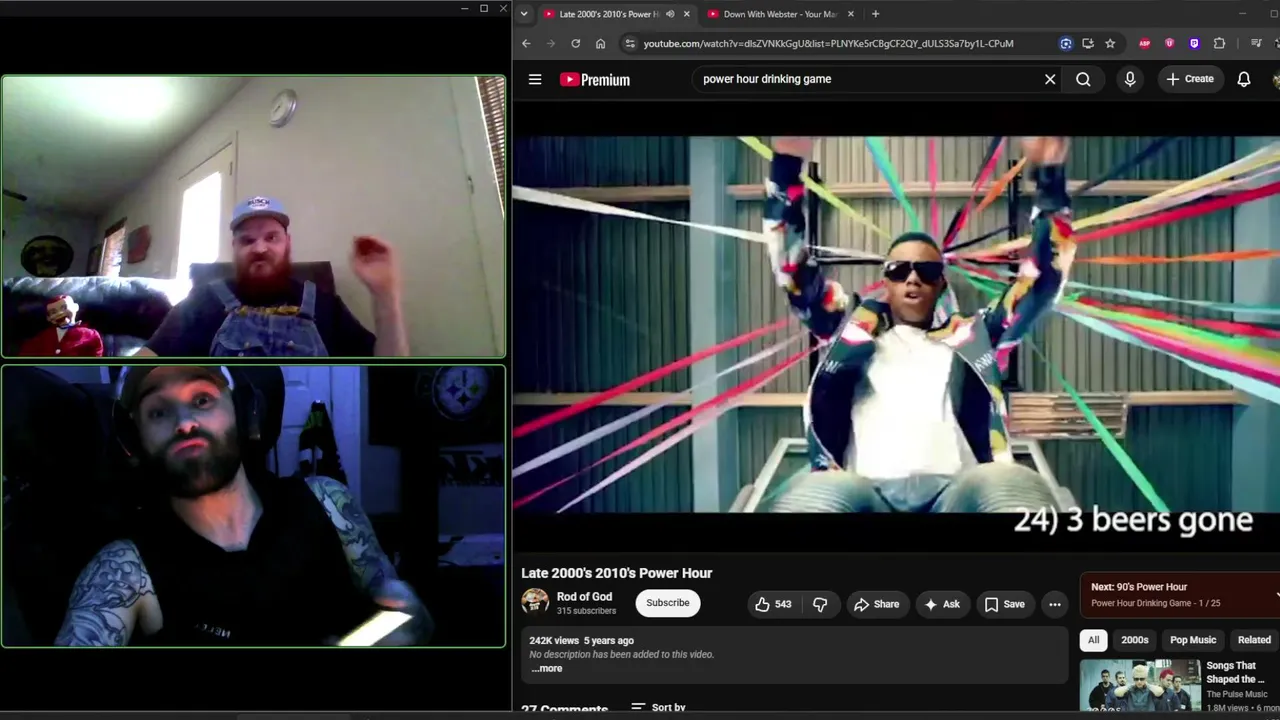Image resolution: width=1280 pixels, height=720 pixels.
Task: Open the Ask assistant for this video
Action: [x=942, y=604]
